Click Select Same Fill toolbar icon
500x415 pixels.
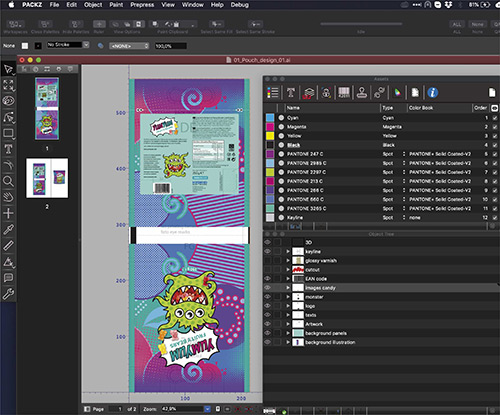(x=217, y=24)
